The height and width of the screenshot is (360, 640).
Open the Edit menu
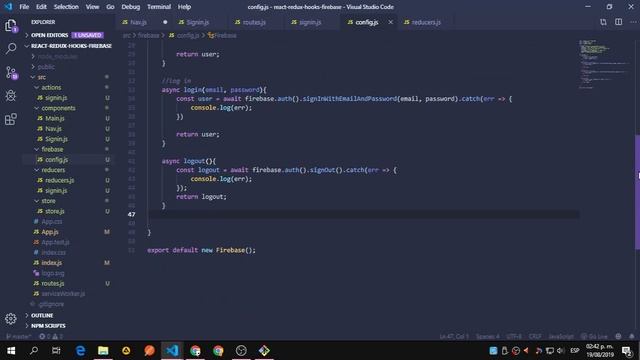coord(41,7)
